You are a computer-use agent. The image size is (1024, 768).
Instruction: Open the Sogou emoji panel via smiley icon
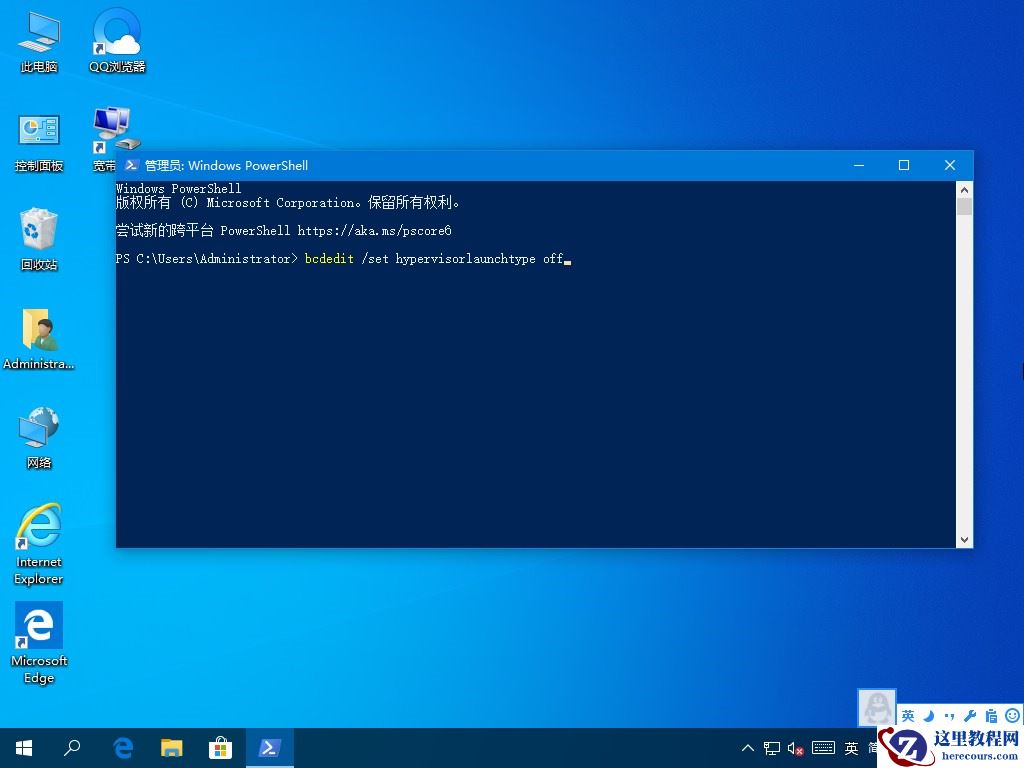point(1012,714)
